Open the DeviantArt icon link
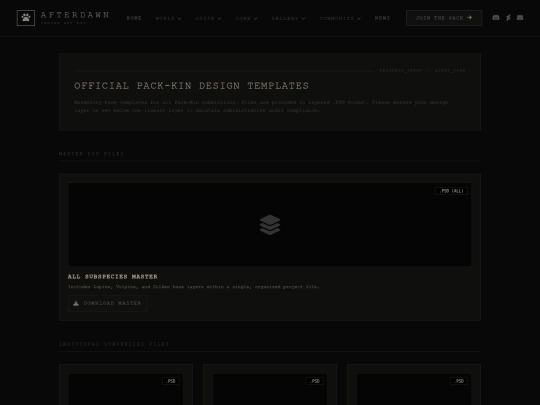The height and width of the screenshot is (405, 540). pos(508,18)
